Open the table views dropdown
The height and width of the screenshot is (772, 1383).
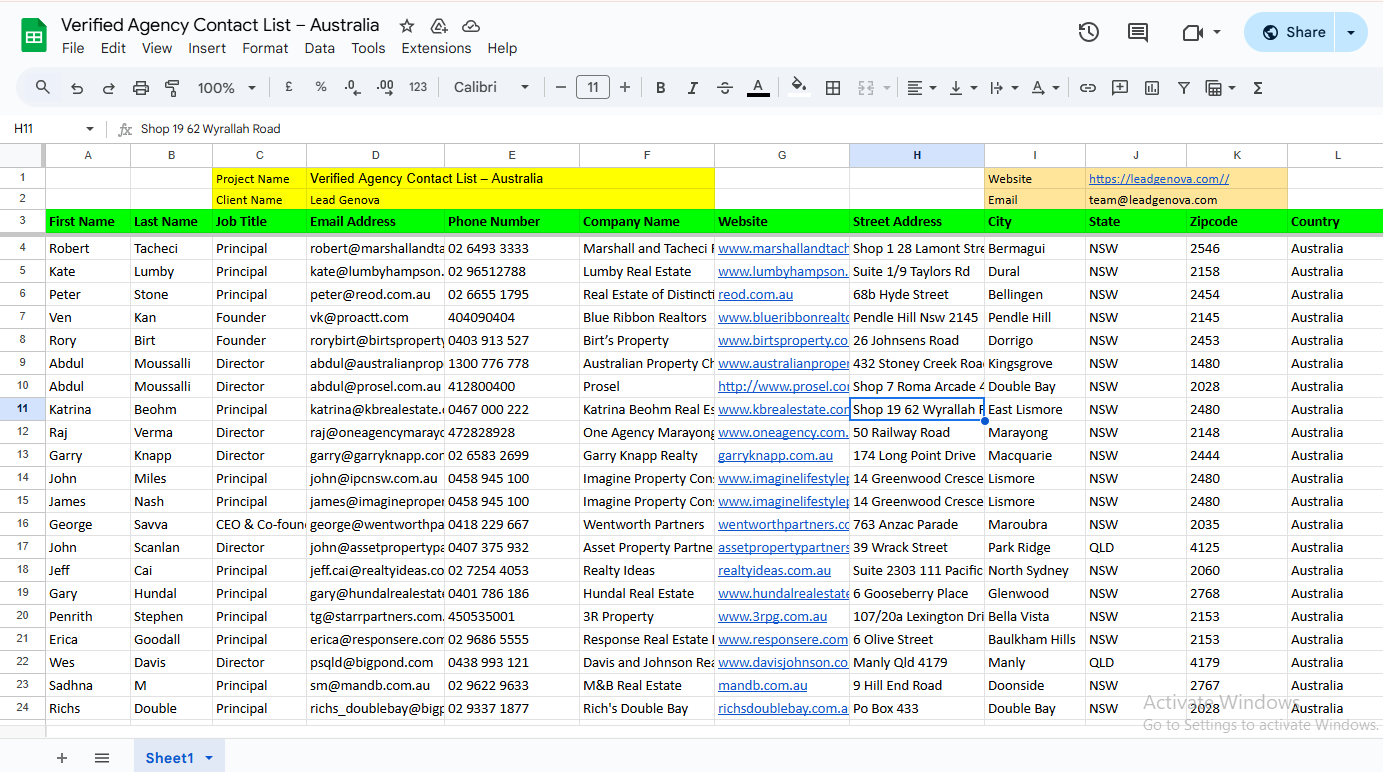(x=1221, y=88)
